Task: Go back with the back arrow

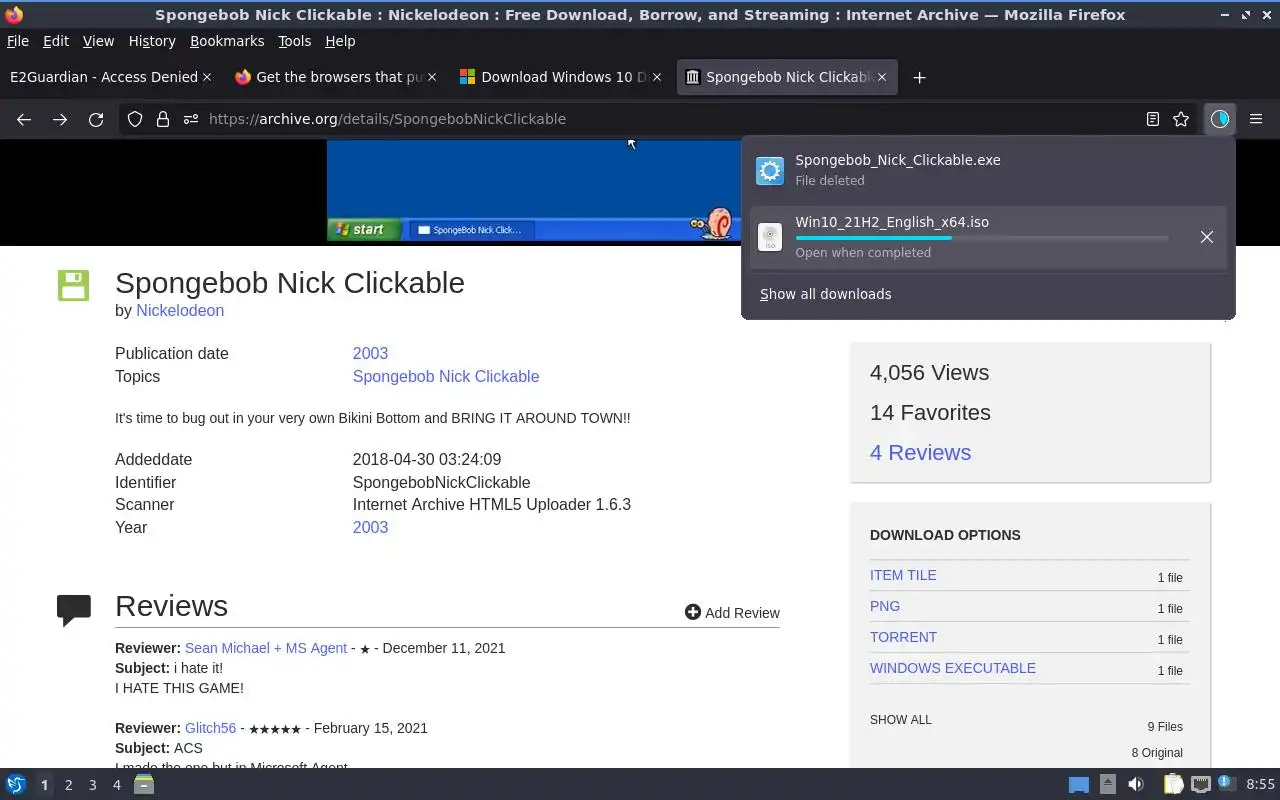Action: coord(24,119)
